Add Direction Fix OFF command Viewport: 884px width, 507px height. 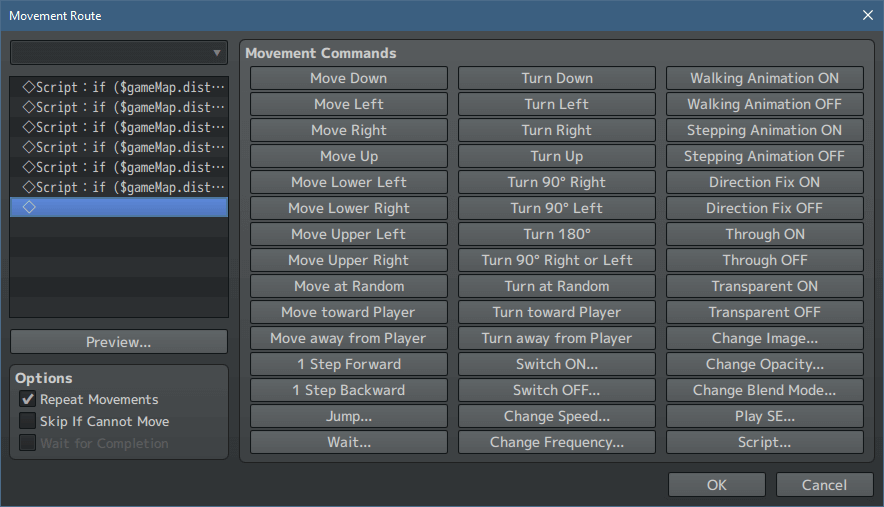[x=765, y=208]
